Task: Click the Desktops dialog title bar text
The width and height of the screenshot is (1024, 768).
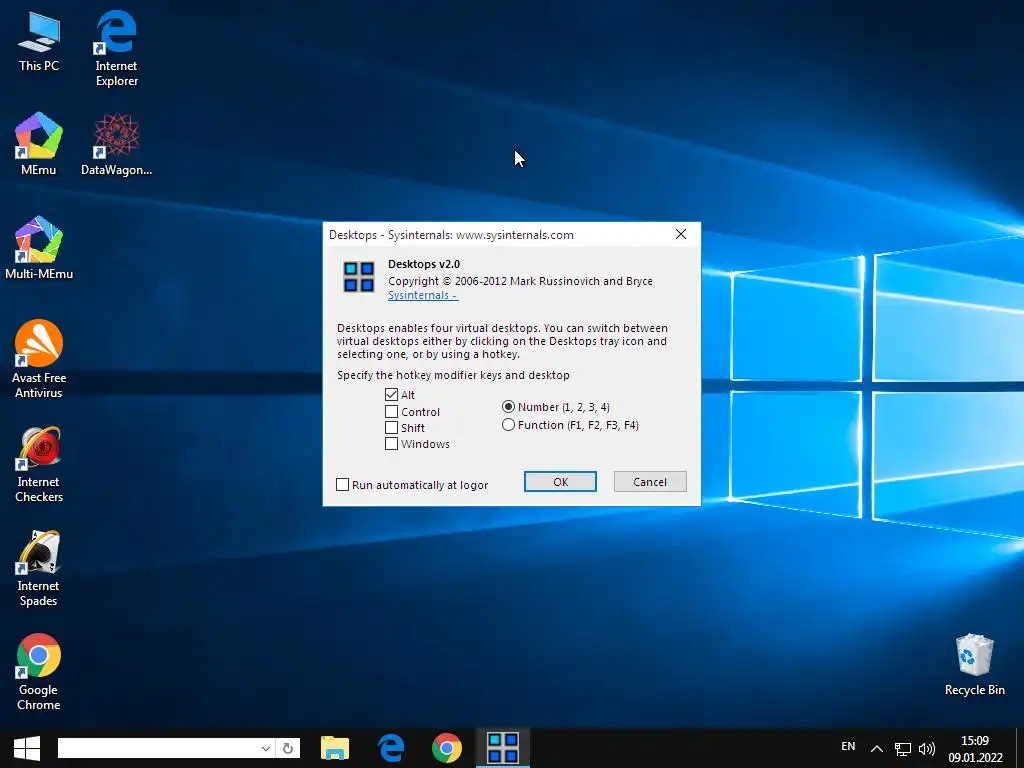Action: tap(451, 234)
